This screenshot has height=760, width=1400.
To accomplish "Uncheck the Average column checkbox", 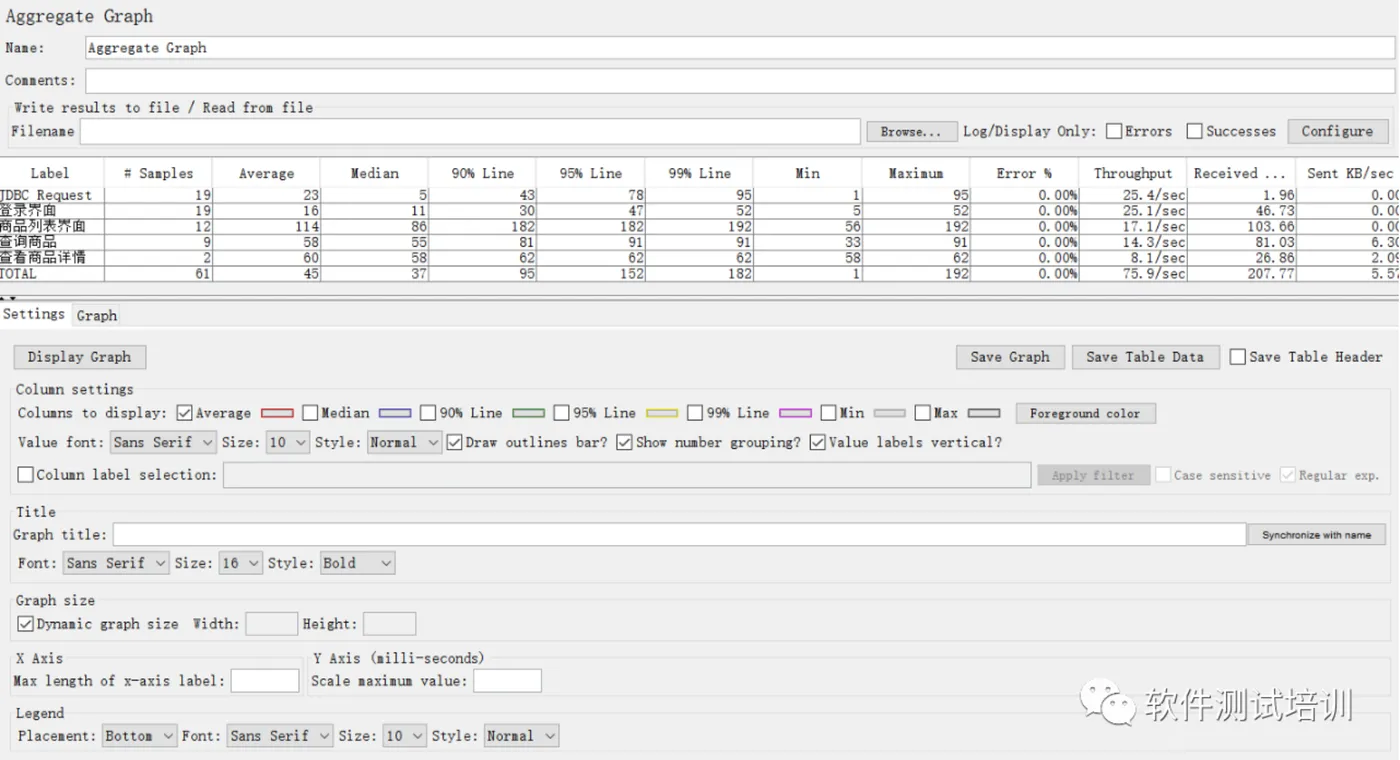I will coord(184,413).
